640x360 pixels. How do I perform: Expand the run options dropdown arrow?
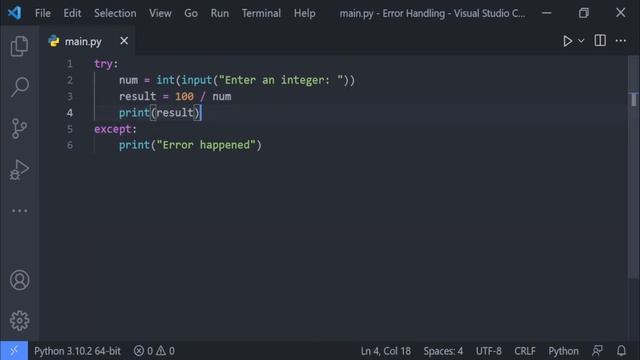pyautogui.click(x=581, y=41)
